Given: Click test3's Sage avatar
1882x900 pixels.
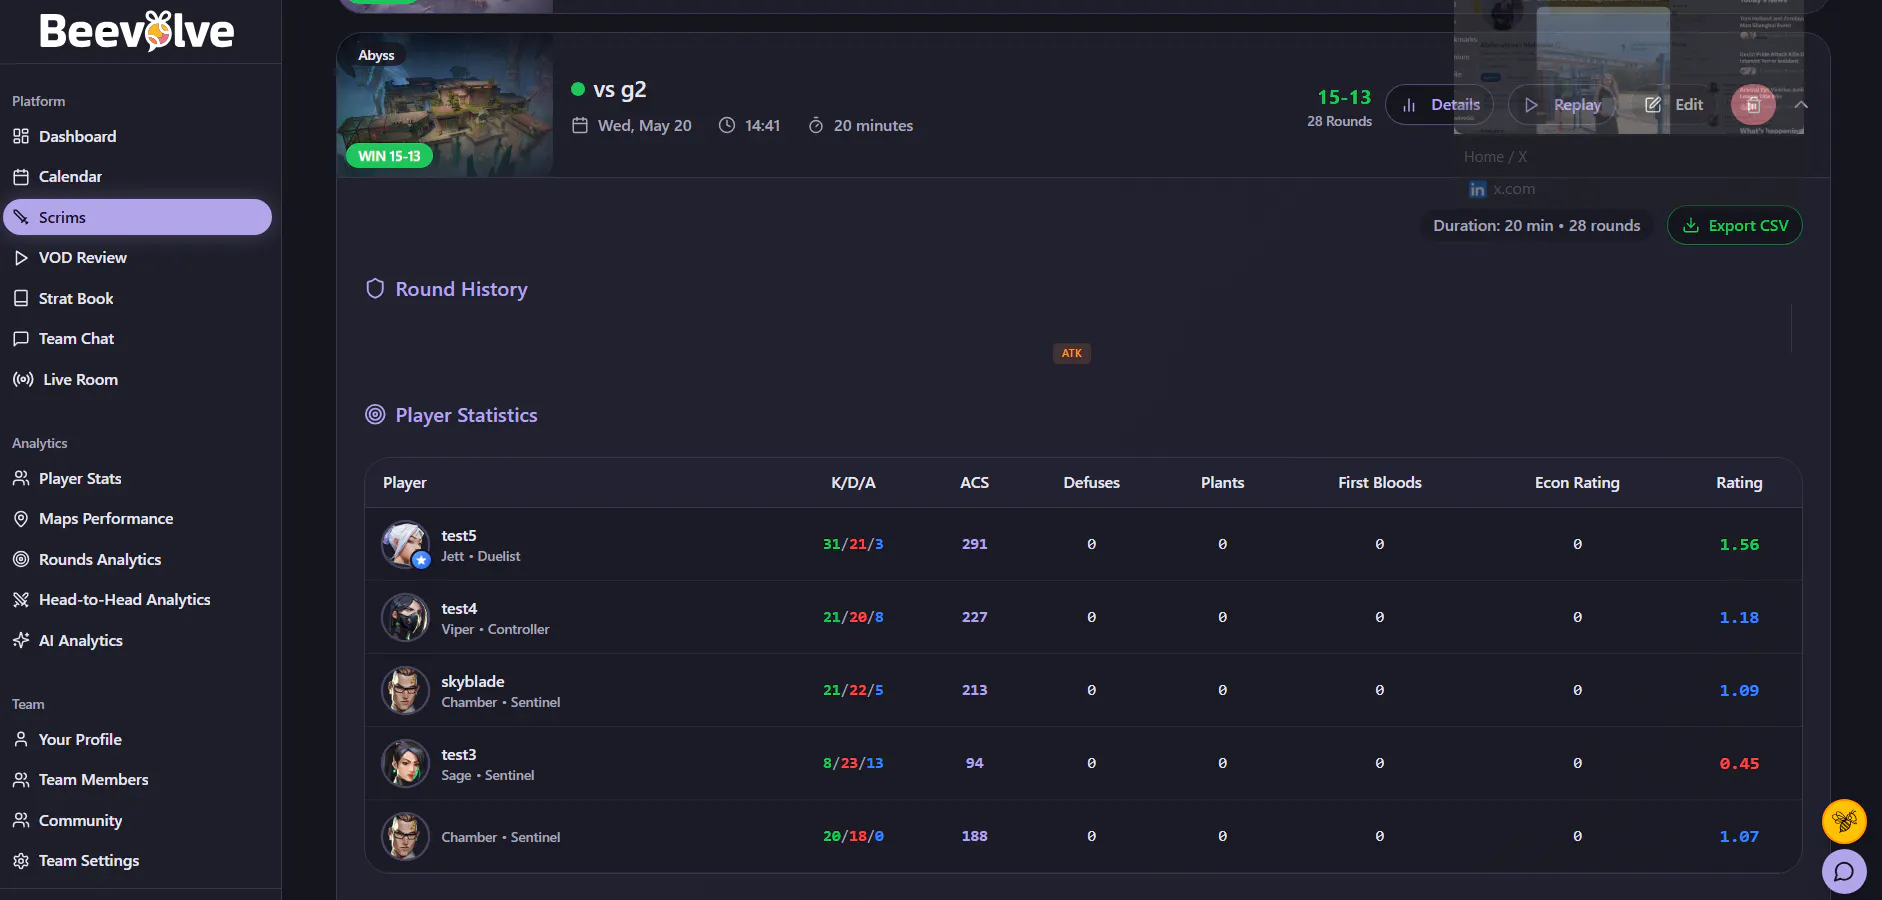Looking at the screenshot, I should (x=405, y=763).
